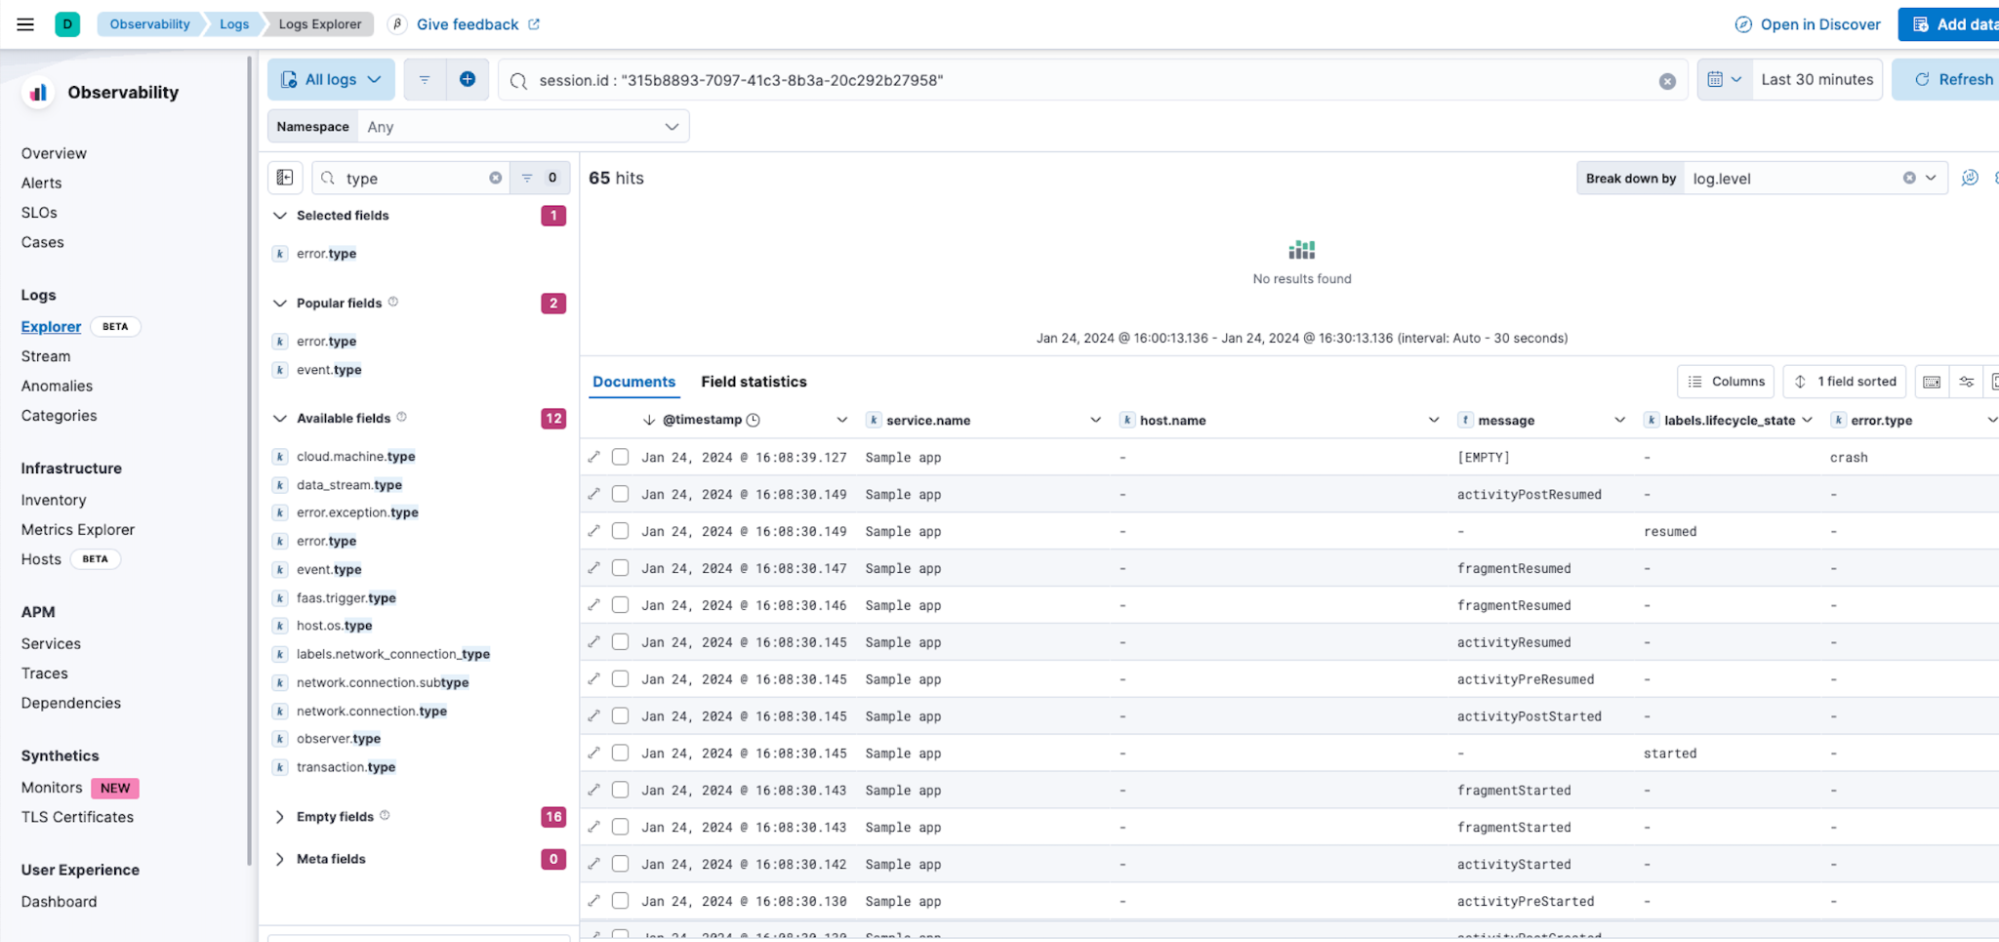Collapse the Selected fields section
This screenshot has height=942, width=1999.
[x=279, y=215]
